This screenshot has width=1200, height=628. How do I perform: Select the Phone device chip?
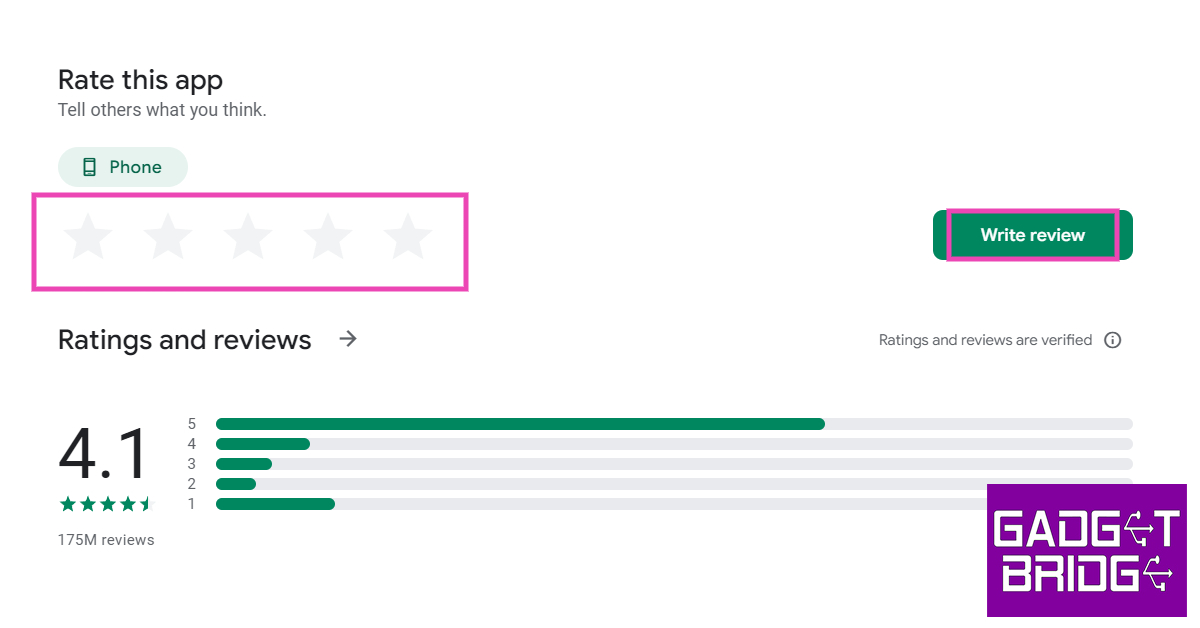(123, 167)
